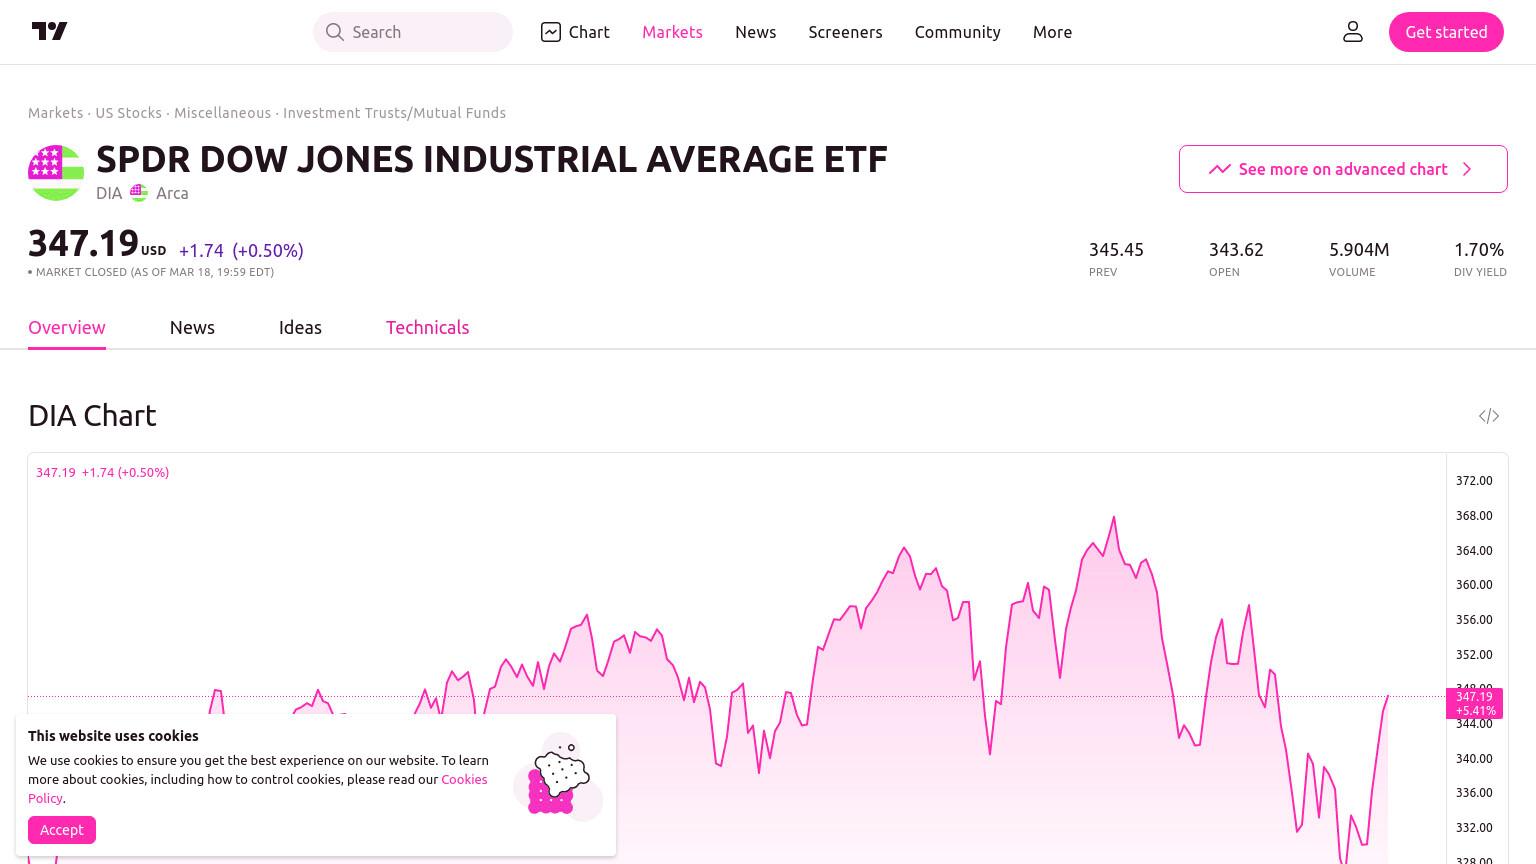The image size is (1536, 864).
Task: Open the News menu in top navigation
Action: point(755,32)
